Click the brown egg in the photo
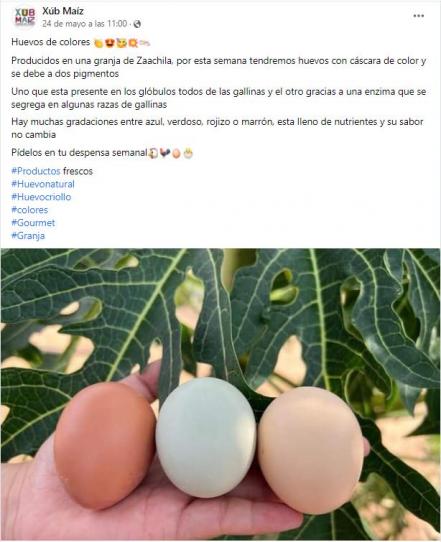 click(104, 445)
